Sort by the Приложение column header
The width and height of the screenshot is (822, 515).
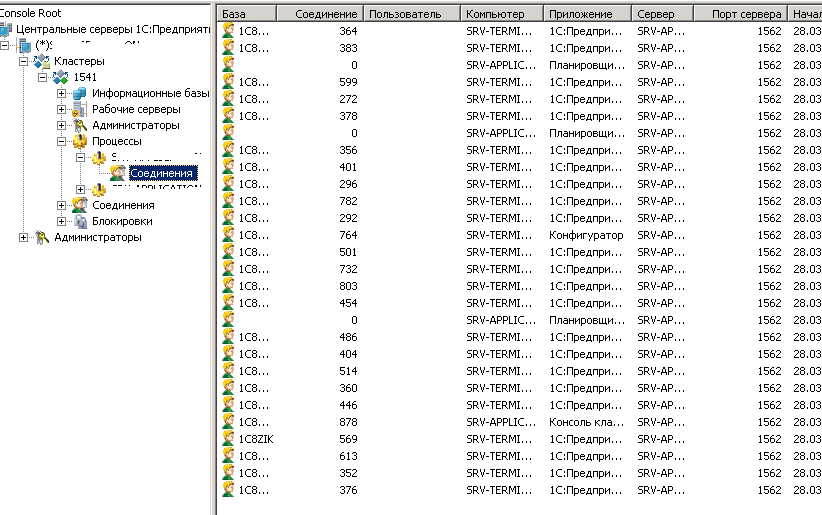tap(588, 14)
